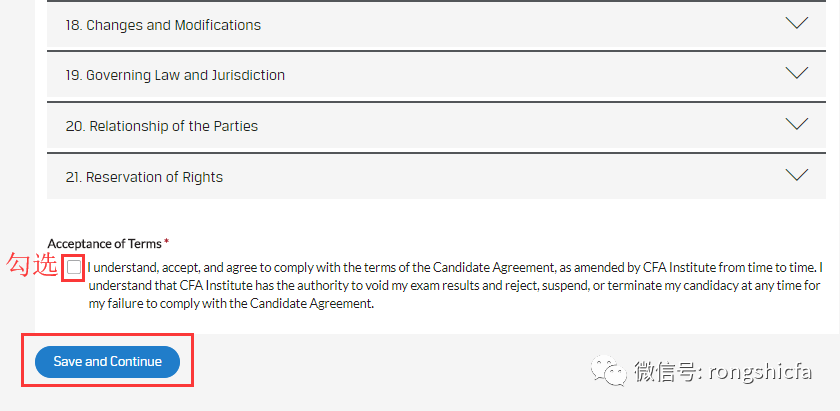Viewport: 840px width, 411px height.
Task: Expand the Reservation of Rights chevron
Action: click(796, 175)
